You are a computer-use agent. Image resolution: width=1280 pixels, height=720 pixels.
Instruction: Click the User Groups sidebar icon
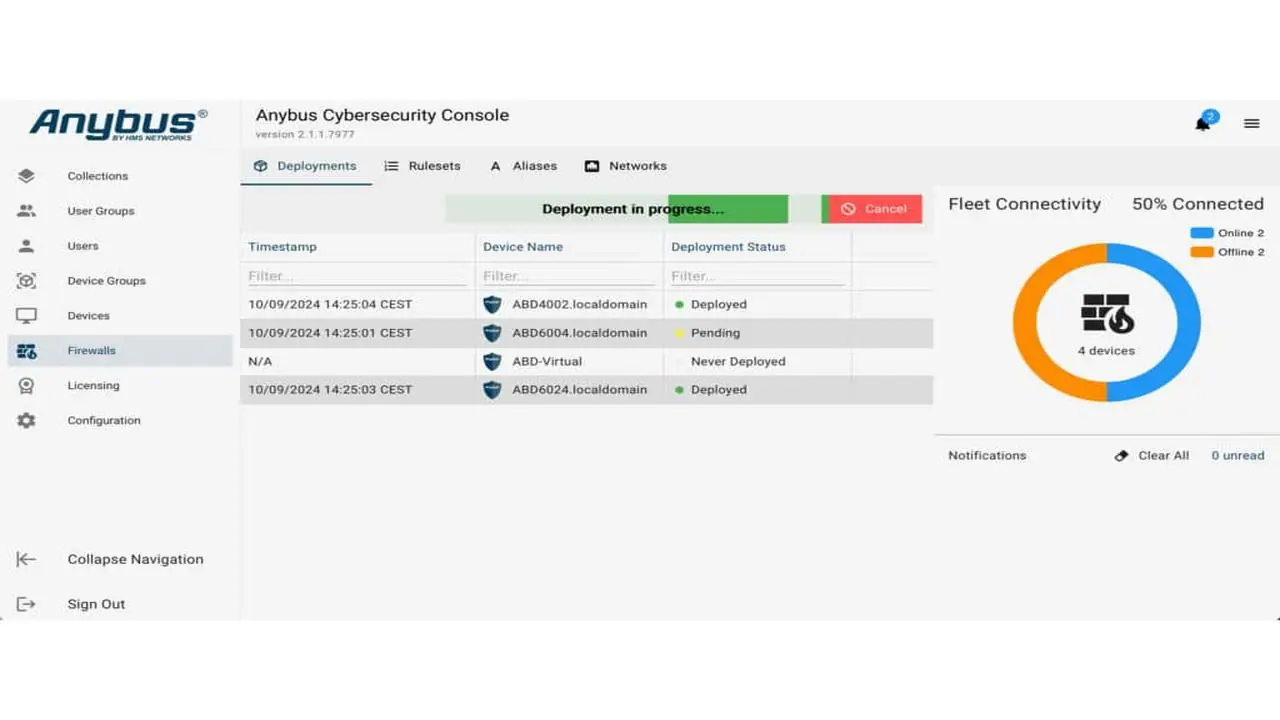click(27, 211)
